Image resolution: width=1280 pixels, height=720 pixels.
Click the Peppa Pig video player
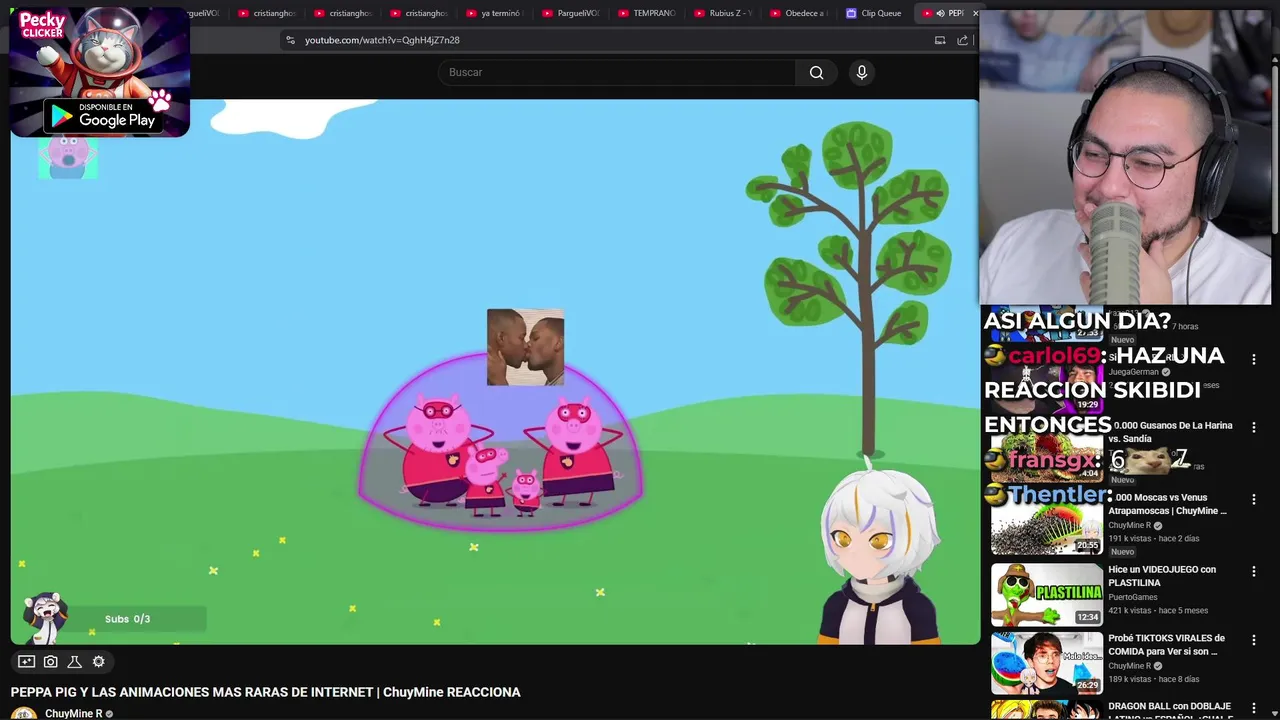click(495, 371)
